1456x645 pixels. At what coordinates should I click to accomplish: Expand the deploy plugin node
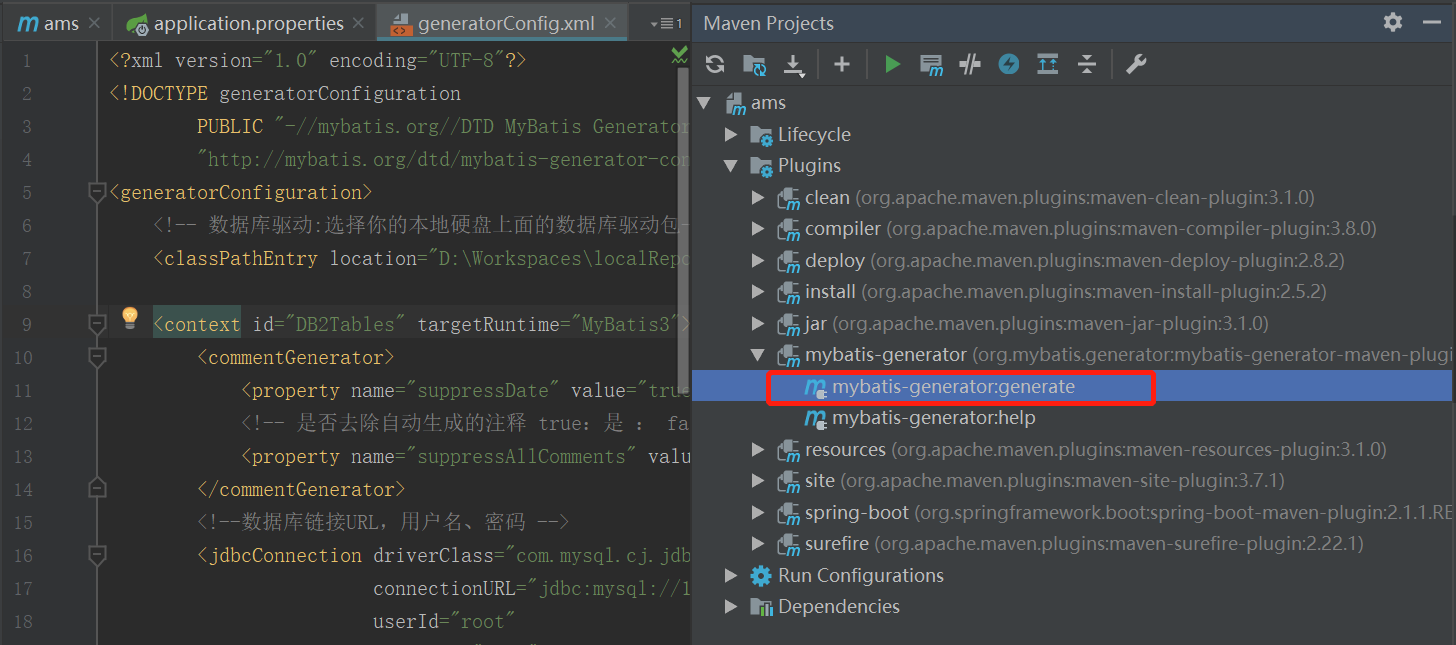coord(759,261)
